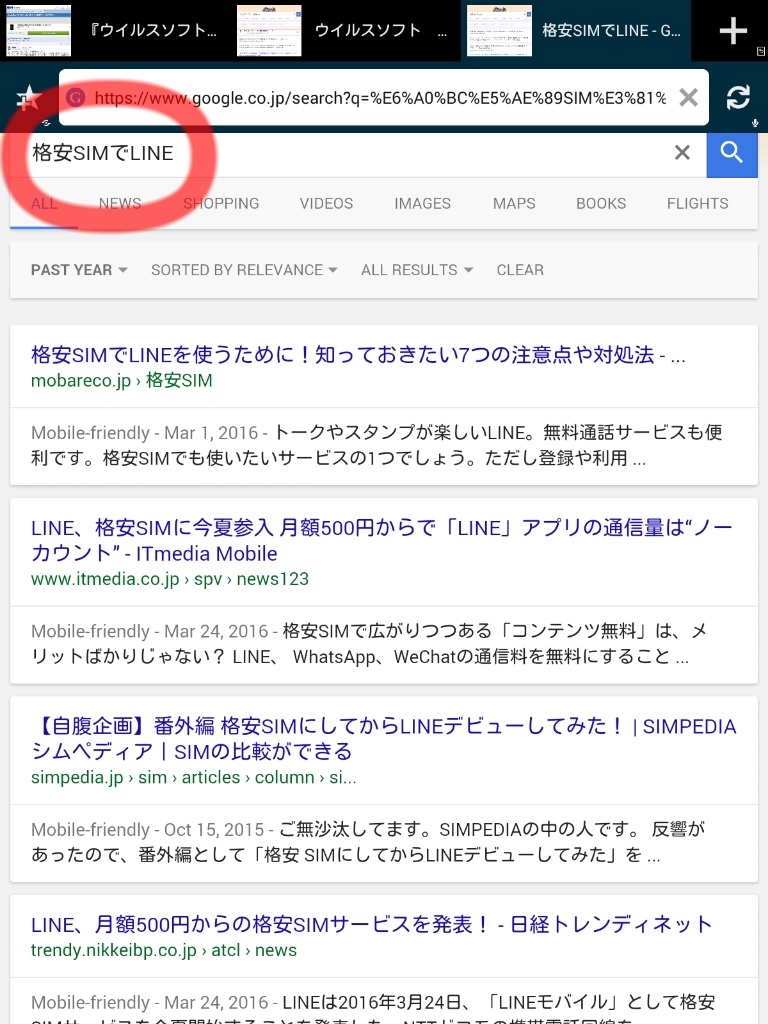Clear the Google search query with X
768x1024 pixels.
pyautogui.click(x=682, y=153)
